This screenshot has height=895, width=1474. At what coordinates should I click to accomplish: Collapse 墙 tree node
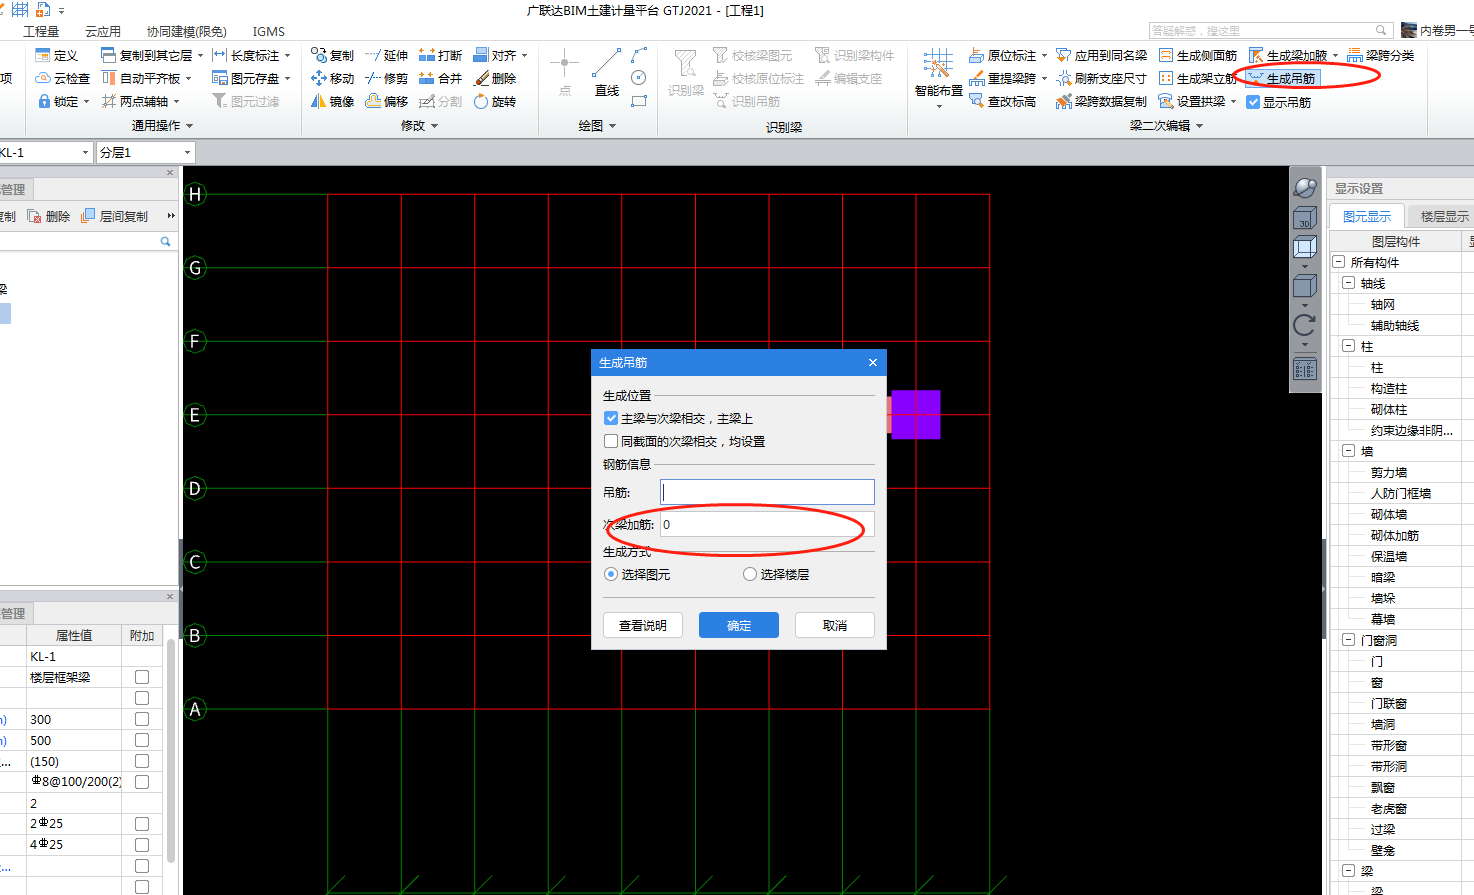pyautogui.click(x=1348, y=451)
